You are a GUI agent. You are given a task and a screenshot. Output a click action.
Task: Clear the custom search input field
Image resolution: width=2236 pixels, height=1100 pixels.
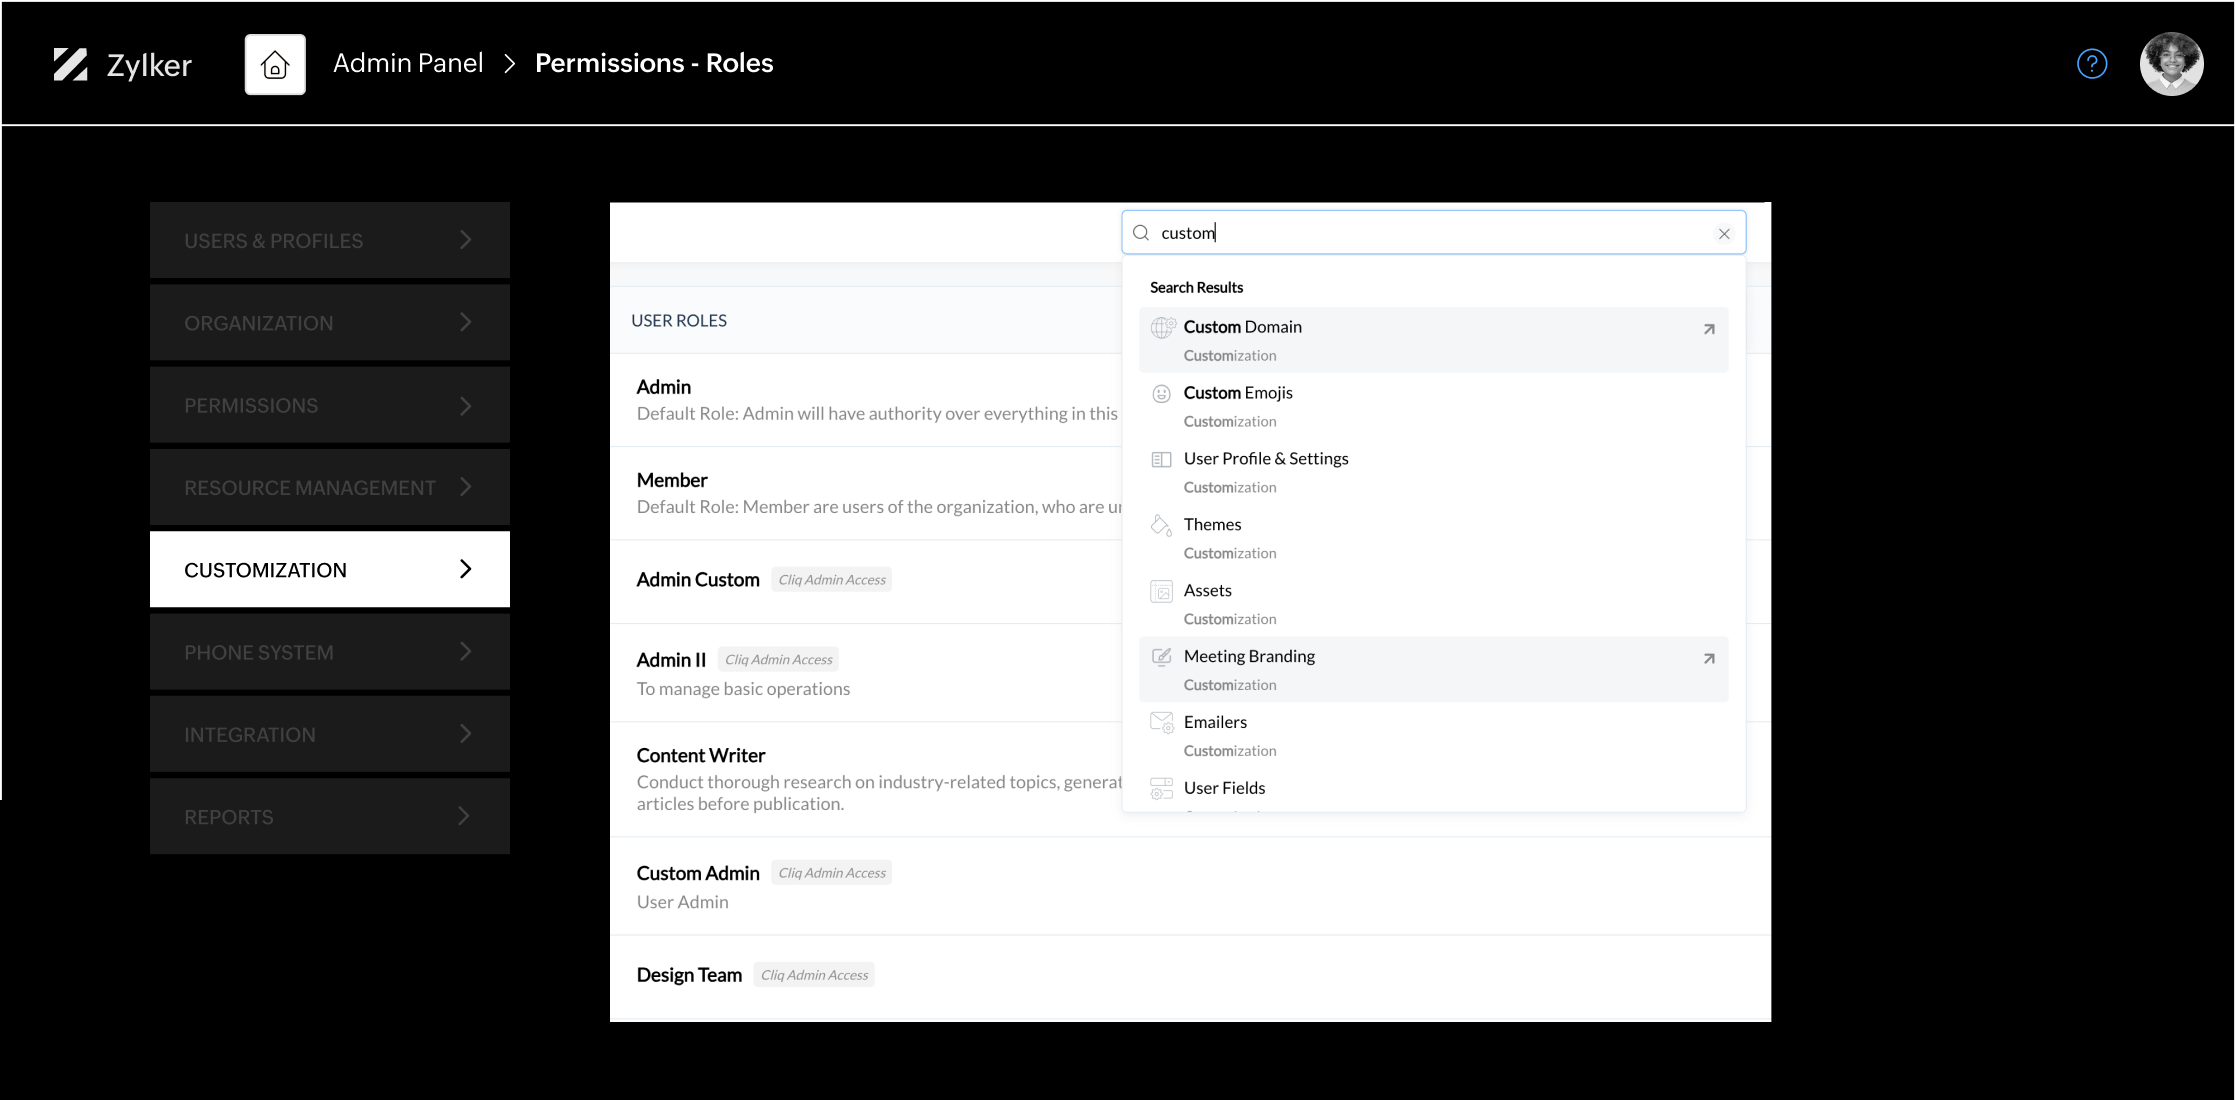point(1723,233)
